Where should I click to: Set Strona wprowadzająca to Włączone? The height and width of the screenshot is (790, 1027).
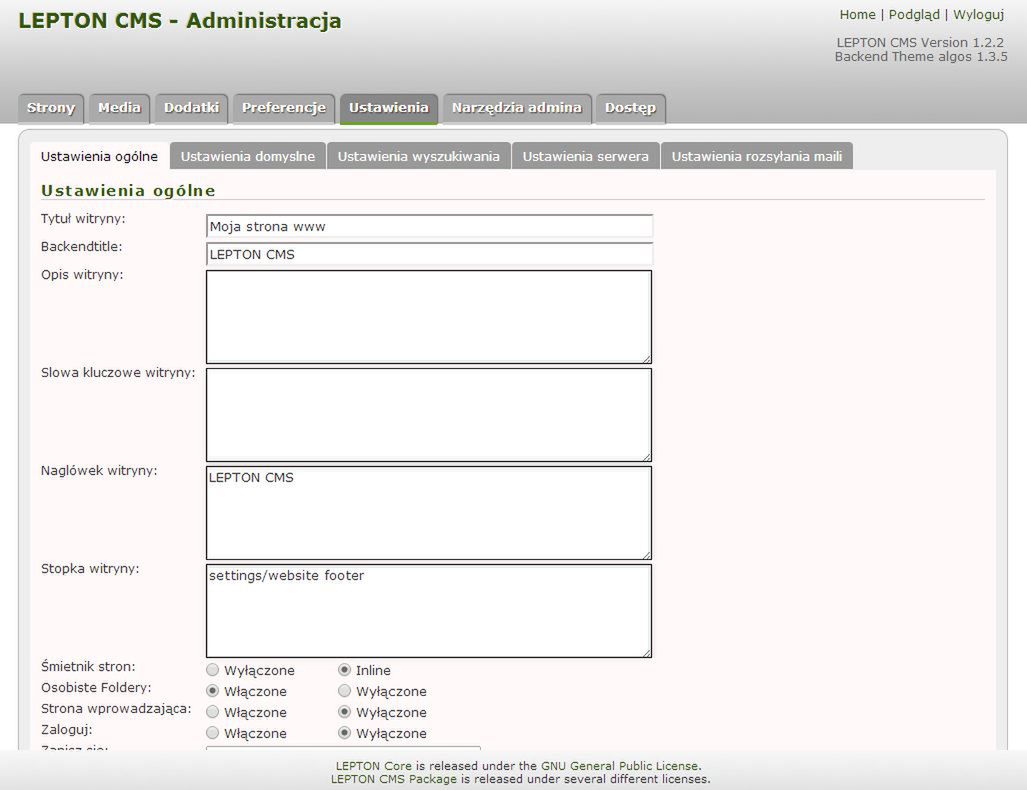coord(212,711)
